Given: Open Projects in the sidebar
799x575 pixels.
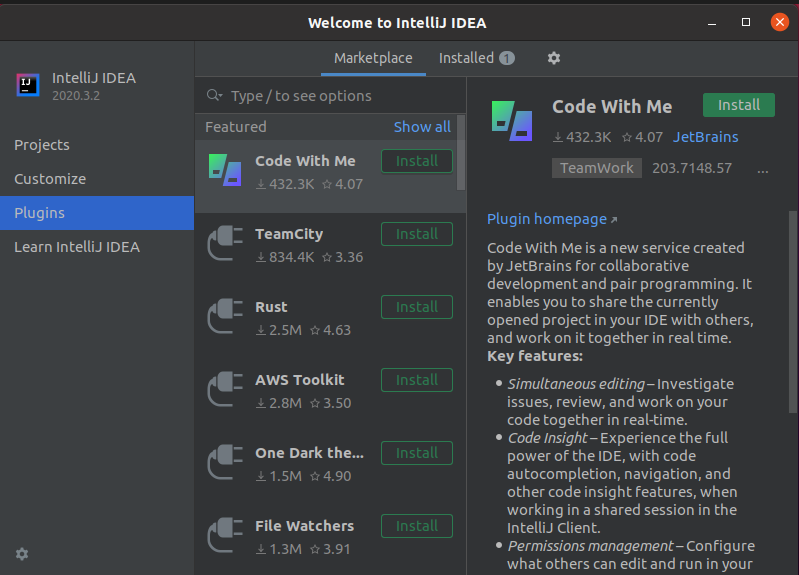Looking at the screenshot, I should point(97,145).
